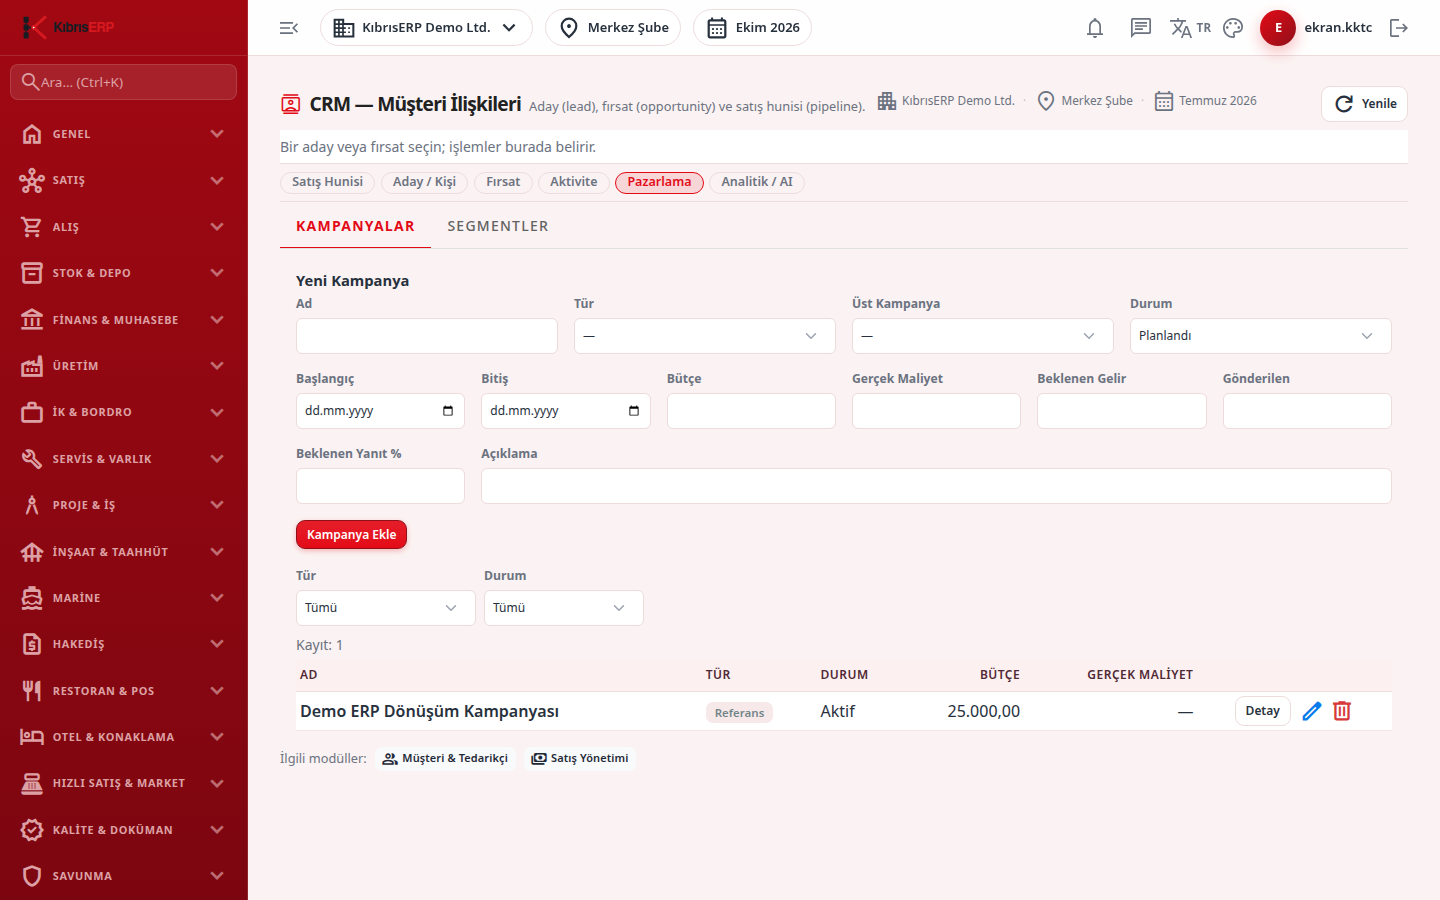Click the Yenile refresh button
1440x900 pixels.
[1365, 104]
